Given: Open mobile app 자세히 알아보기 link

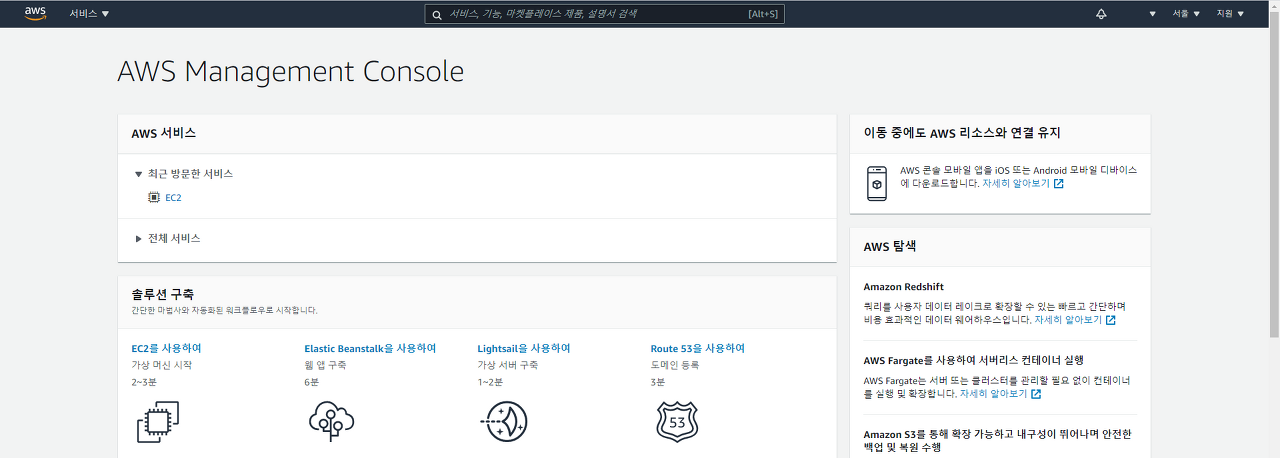Looking at the screenshot, I should click(x=1016, y=184).
